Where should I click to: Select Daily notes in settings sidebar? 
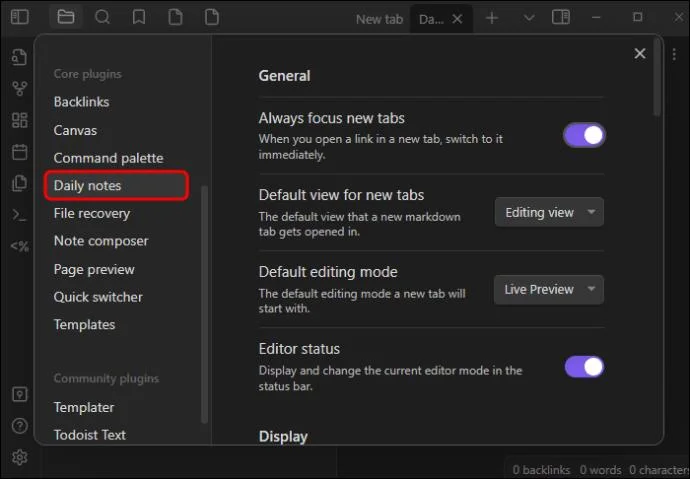click(x=117, y=186)
